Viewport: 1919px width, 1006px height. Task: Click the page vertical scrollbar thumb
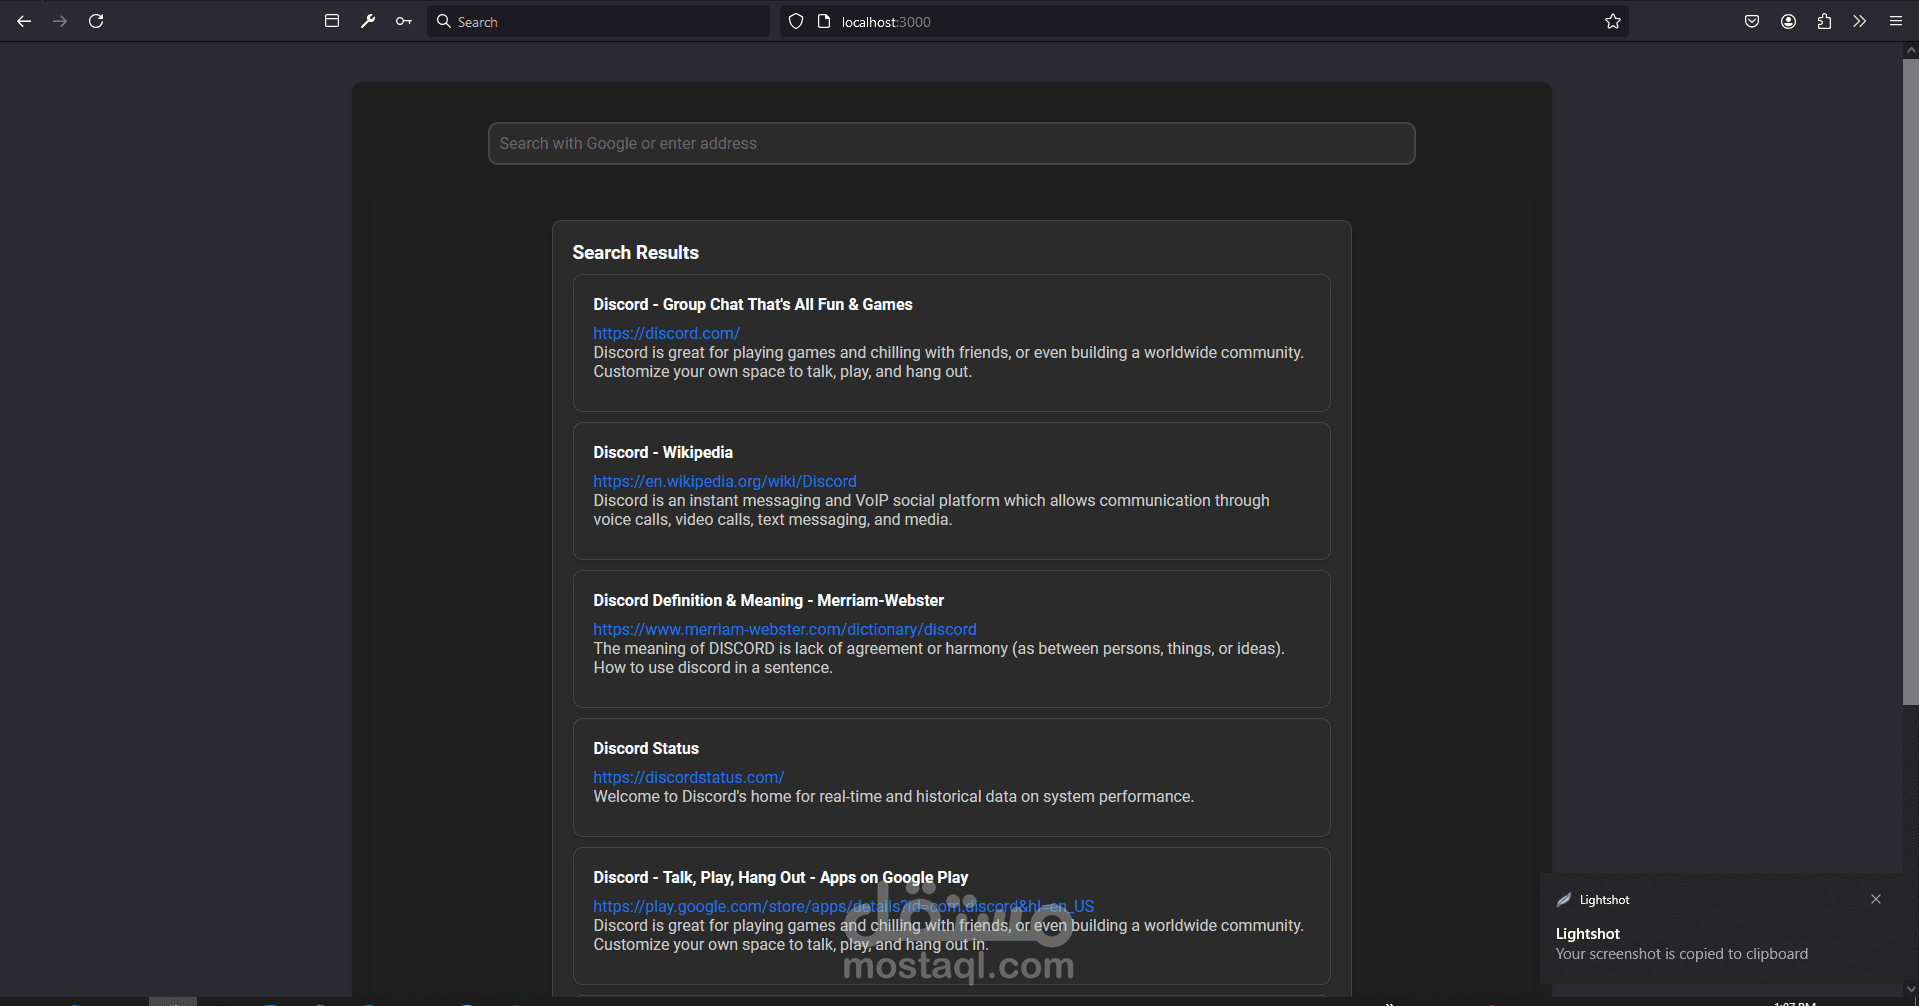coord(1910,382)
